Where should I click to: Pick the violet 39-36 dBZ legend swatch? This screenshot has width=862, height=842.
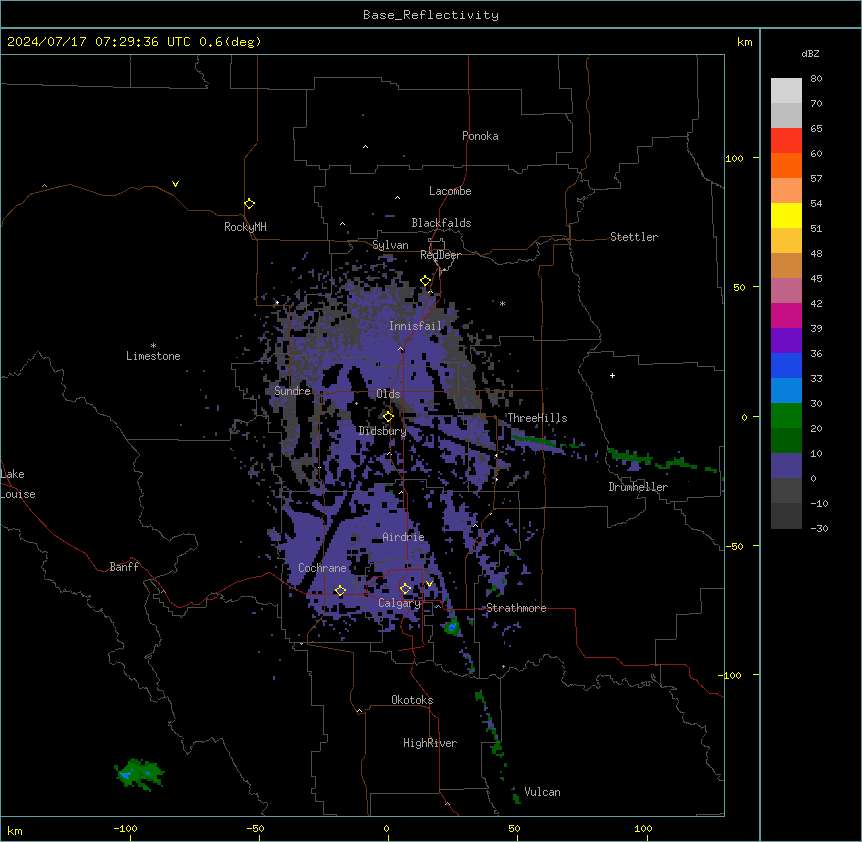[786, 341]
